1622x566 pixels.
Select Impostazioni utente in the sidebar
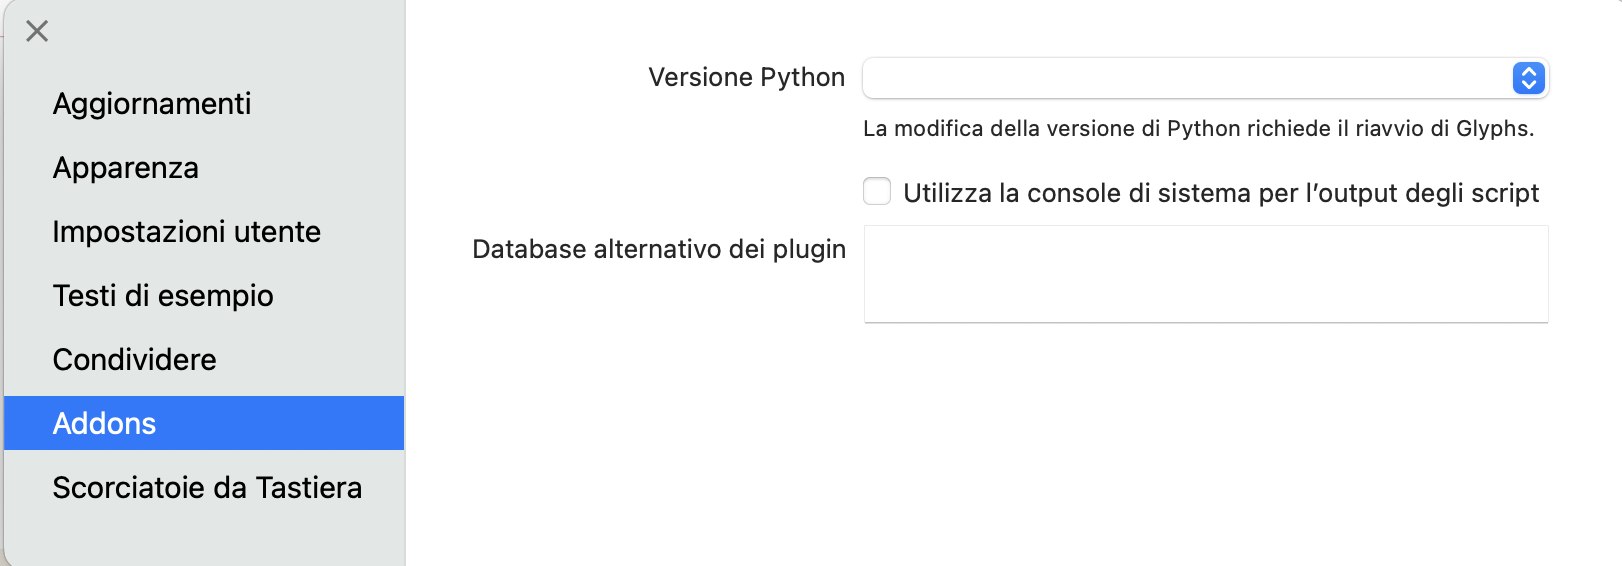[187, 232]
